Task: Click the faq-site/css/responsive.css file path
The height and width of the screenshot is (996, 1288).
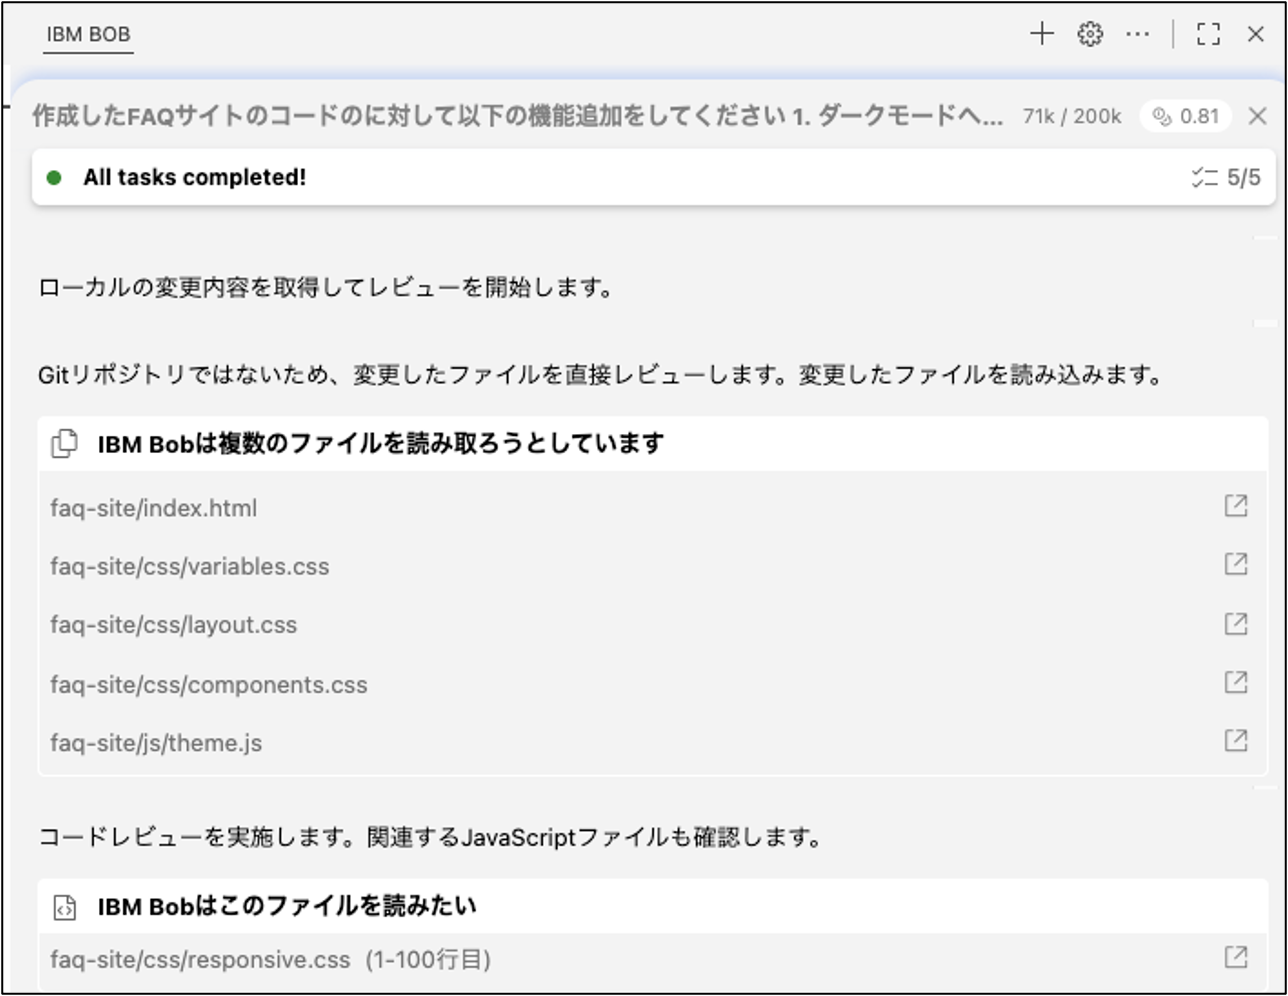Action: point(200,960)
